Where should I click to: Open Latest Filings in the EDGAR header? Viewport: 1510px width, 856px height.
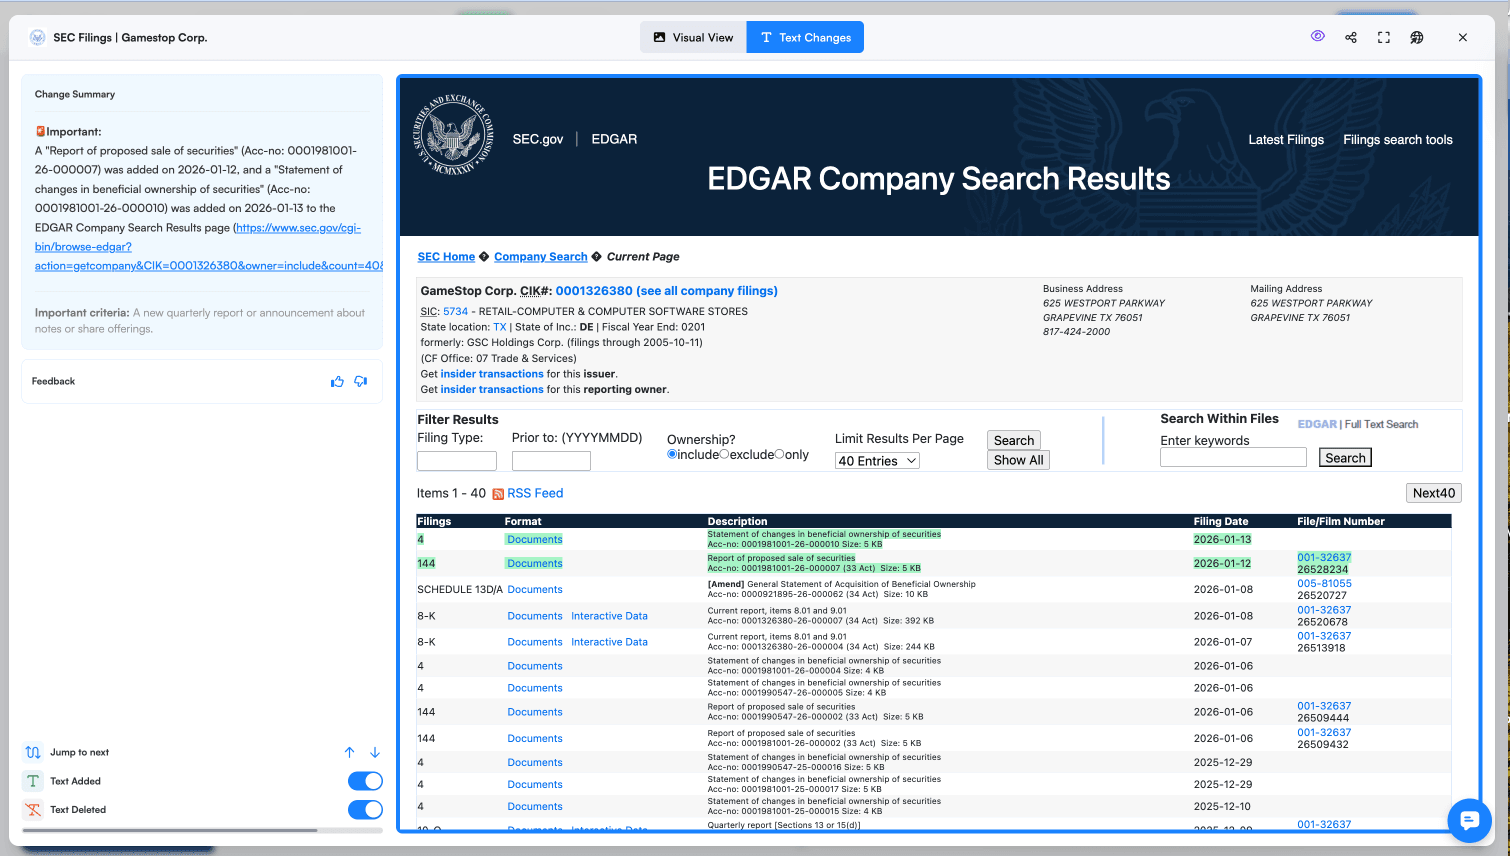point(1286,139)
